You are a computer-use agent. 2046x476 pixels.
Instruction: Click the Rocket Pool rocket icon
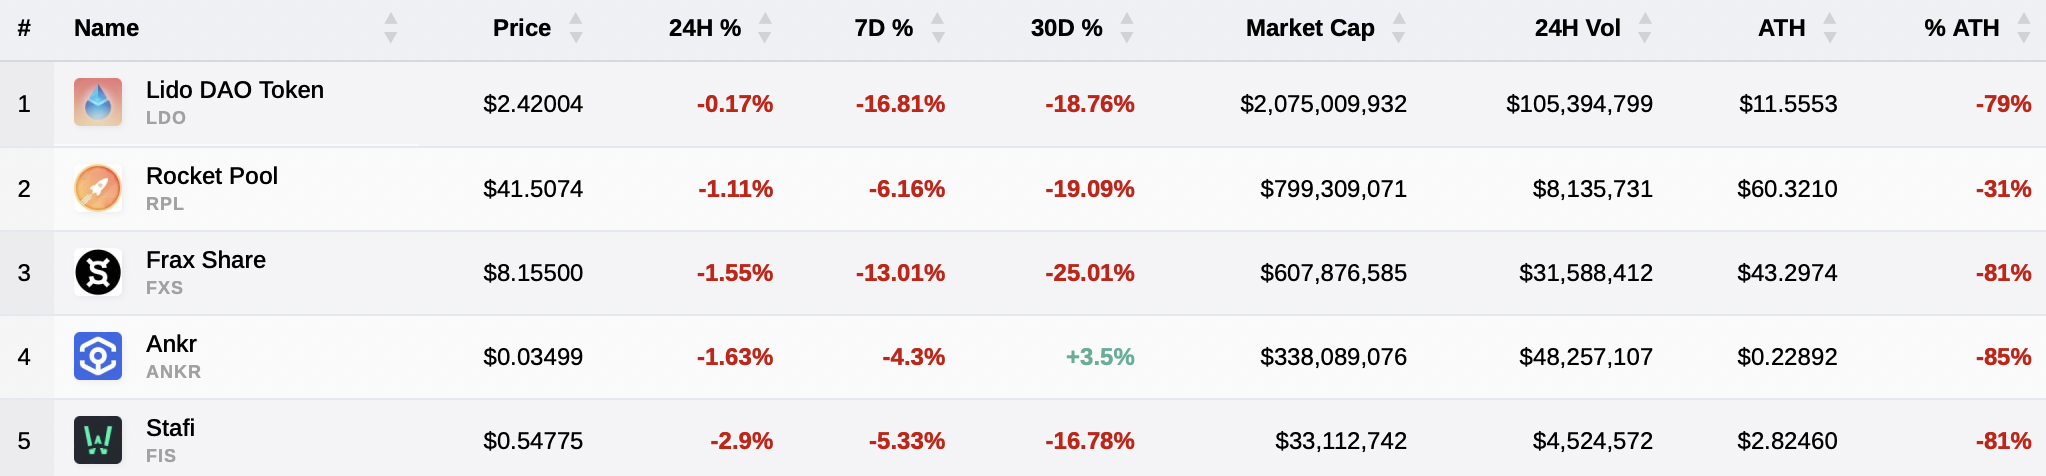point(98,188)
